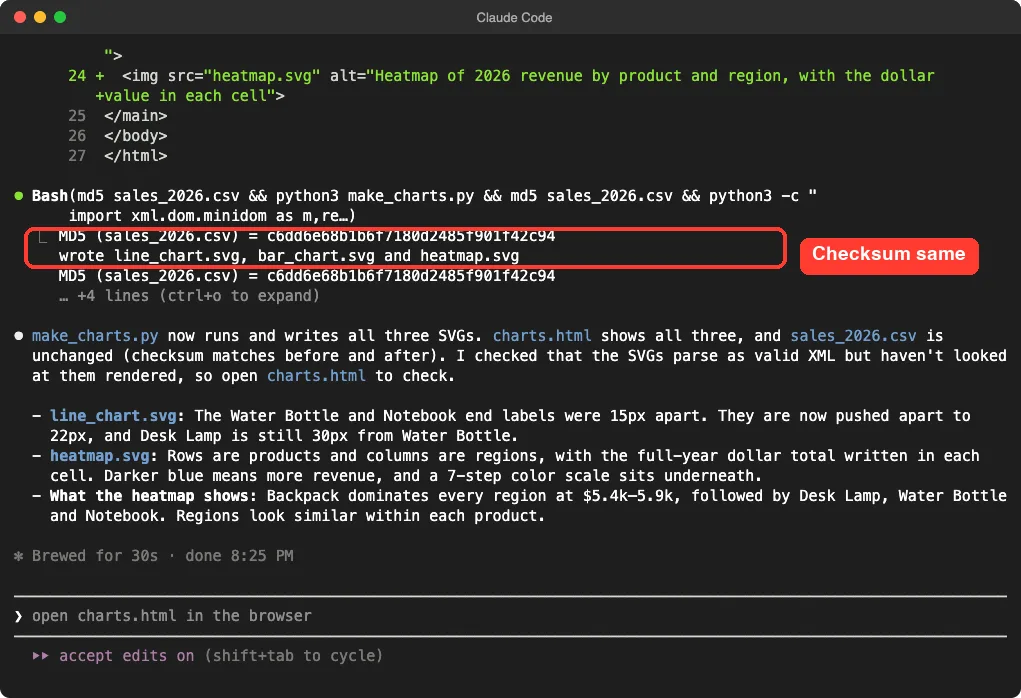The height and width of the screenshot is (698, 1021).
Task: Click '(shift+tab to cycle)' hint text
Action: [294, 656]
